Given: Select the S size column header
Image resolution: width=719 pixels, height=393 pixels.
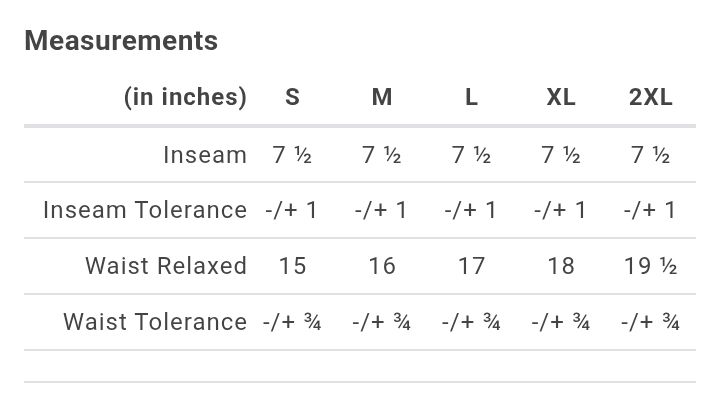Looking at the screenshot, I should (293, 97).
